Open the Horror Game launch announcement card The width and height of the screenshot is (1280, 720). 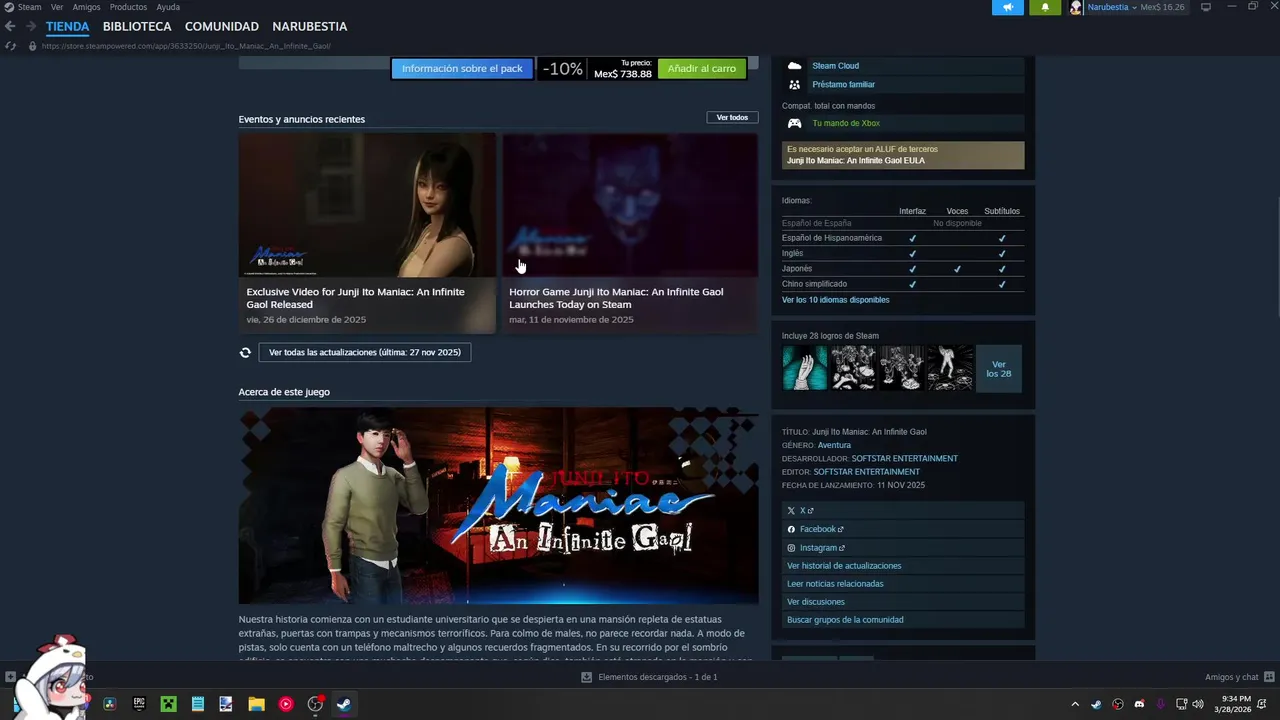pos(630,233)
